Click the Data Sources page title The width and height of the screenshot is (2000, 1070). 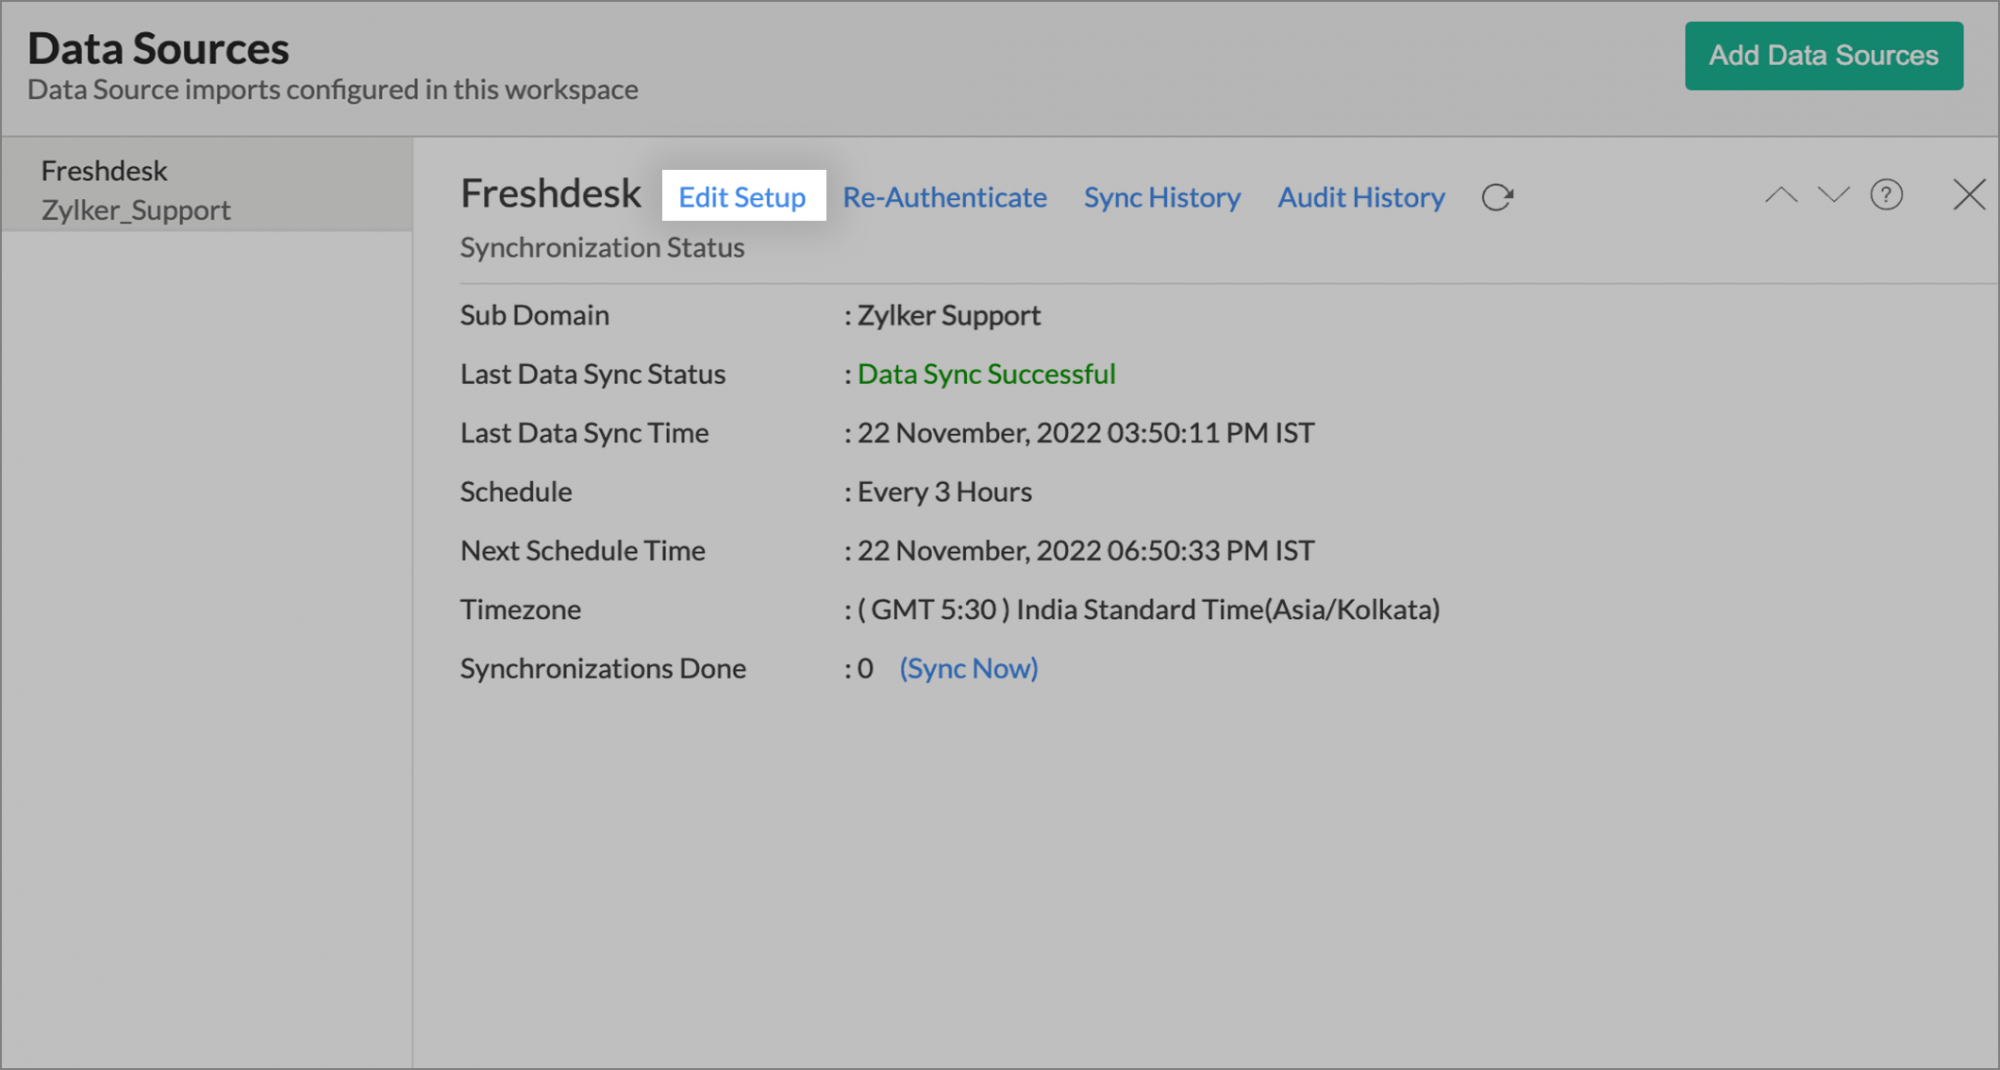tap(158, 48)
